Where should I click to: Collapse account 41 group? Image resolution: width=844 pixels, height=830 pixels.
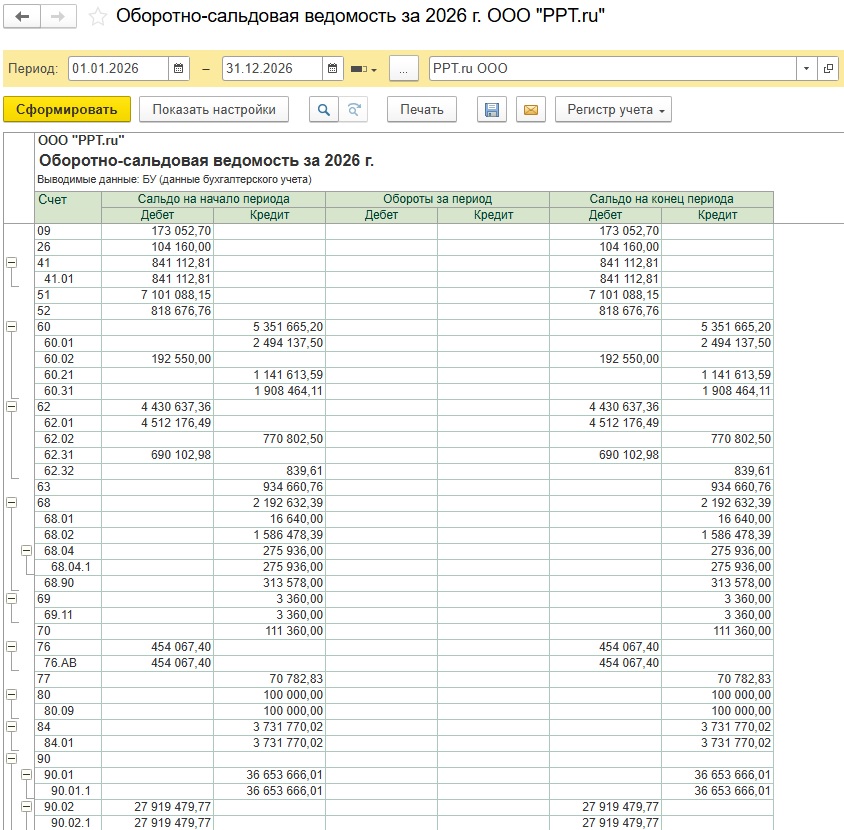click(11, 263)
